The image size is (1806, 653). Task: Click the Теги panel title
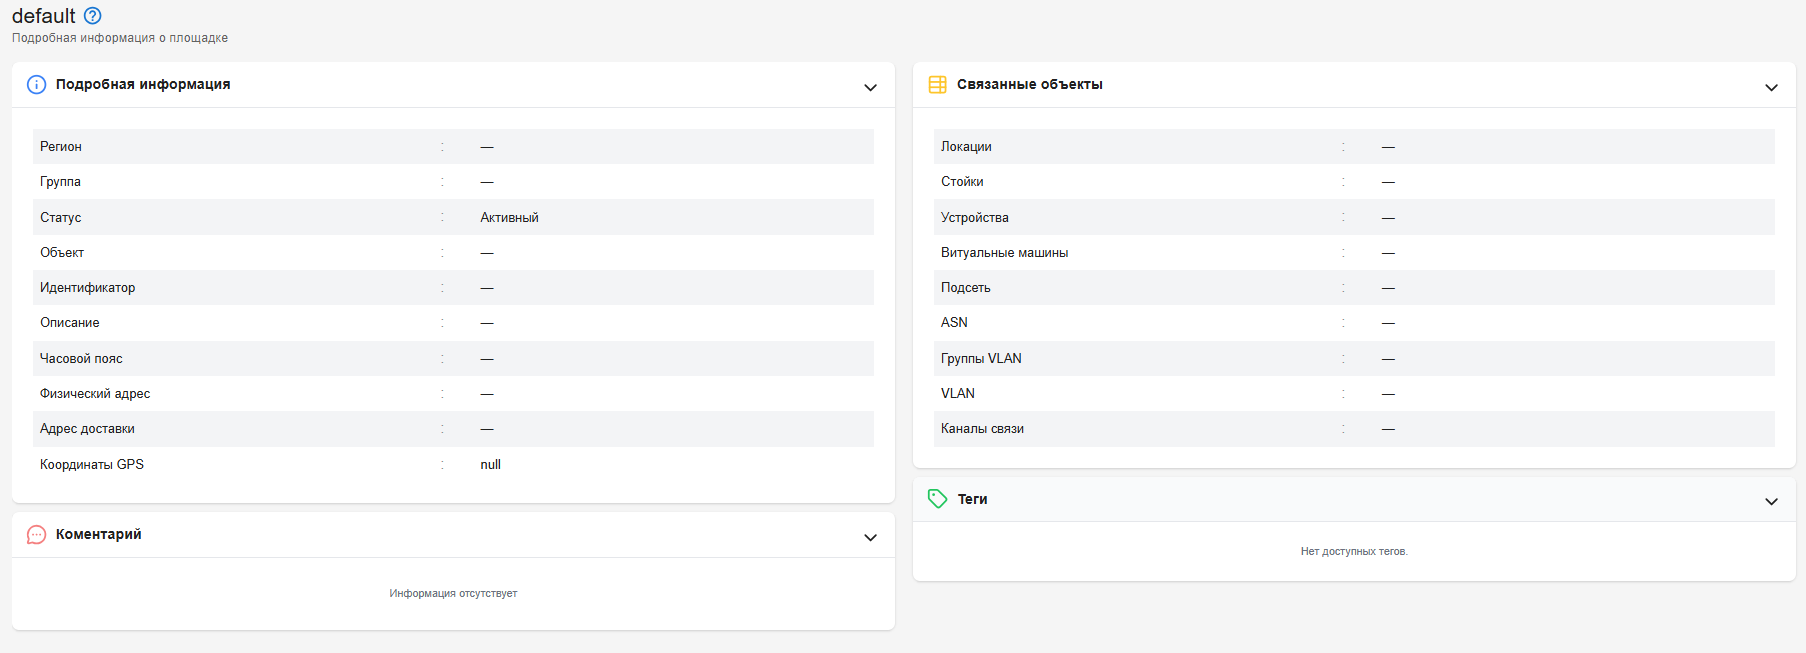[972, 499]
